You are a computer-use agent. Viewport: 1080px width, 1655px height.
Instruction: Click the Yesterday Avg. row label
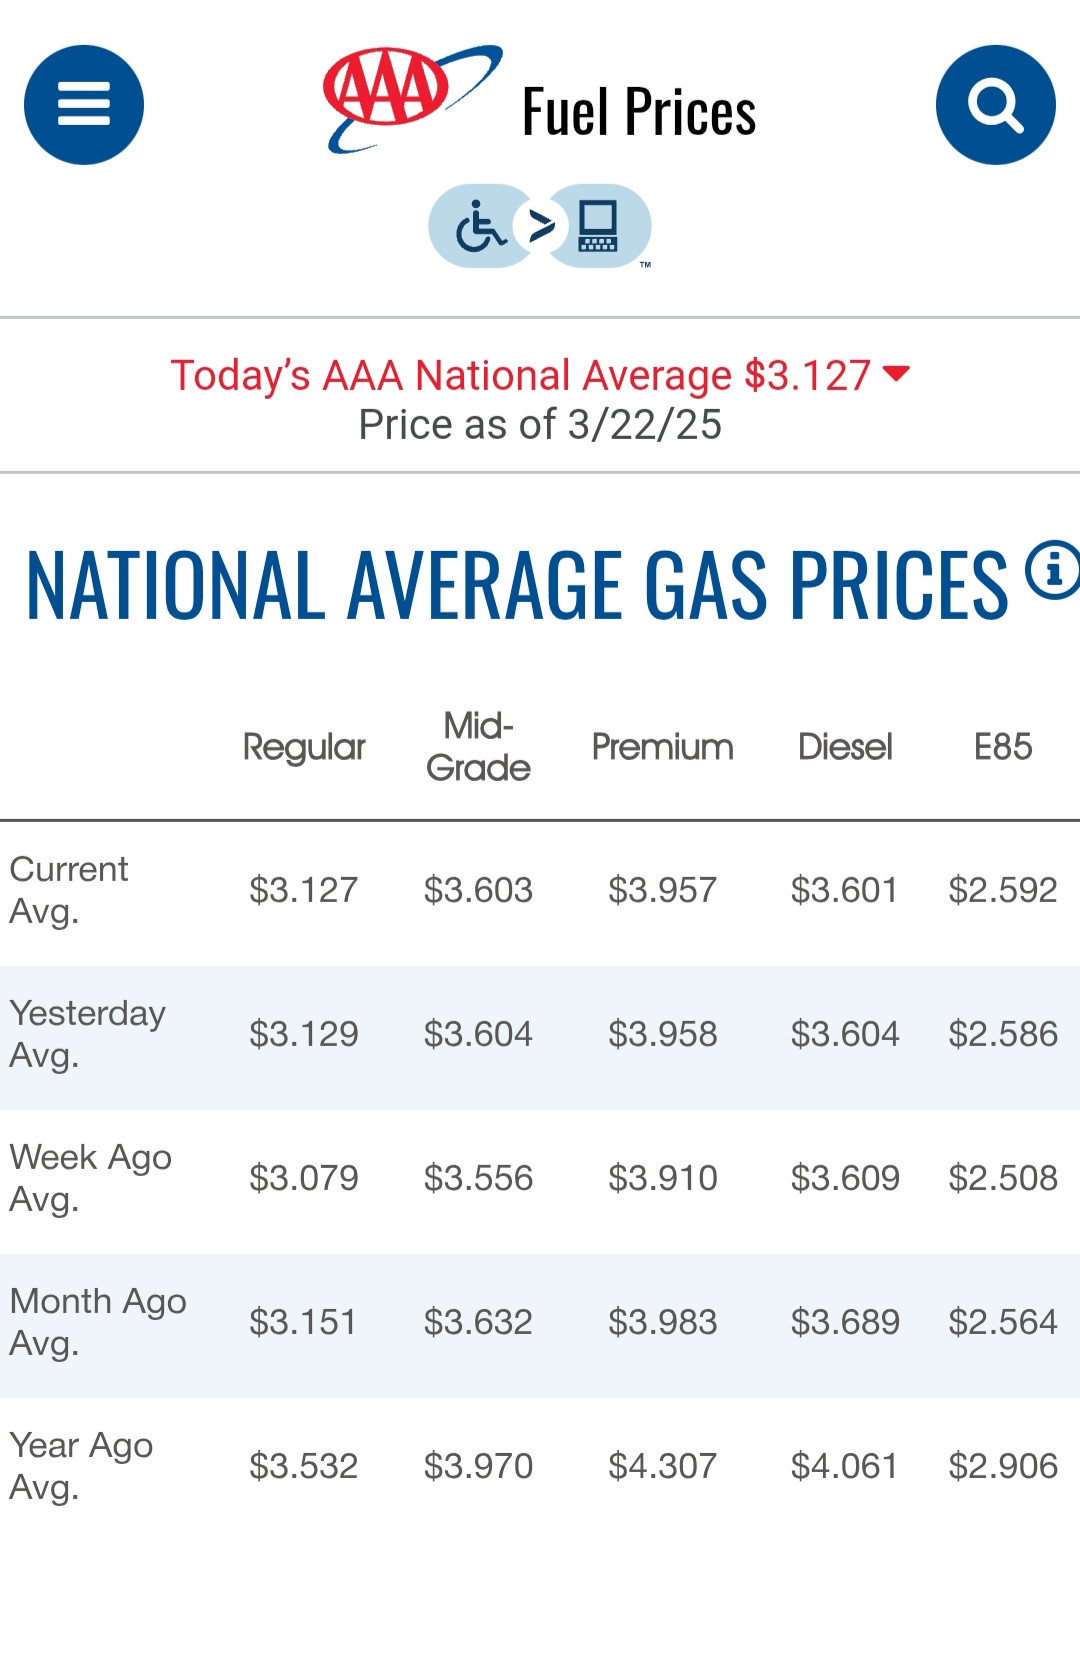point(87,1034)
